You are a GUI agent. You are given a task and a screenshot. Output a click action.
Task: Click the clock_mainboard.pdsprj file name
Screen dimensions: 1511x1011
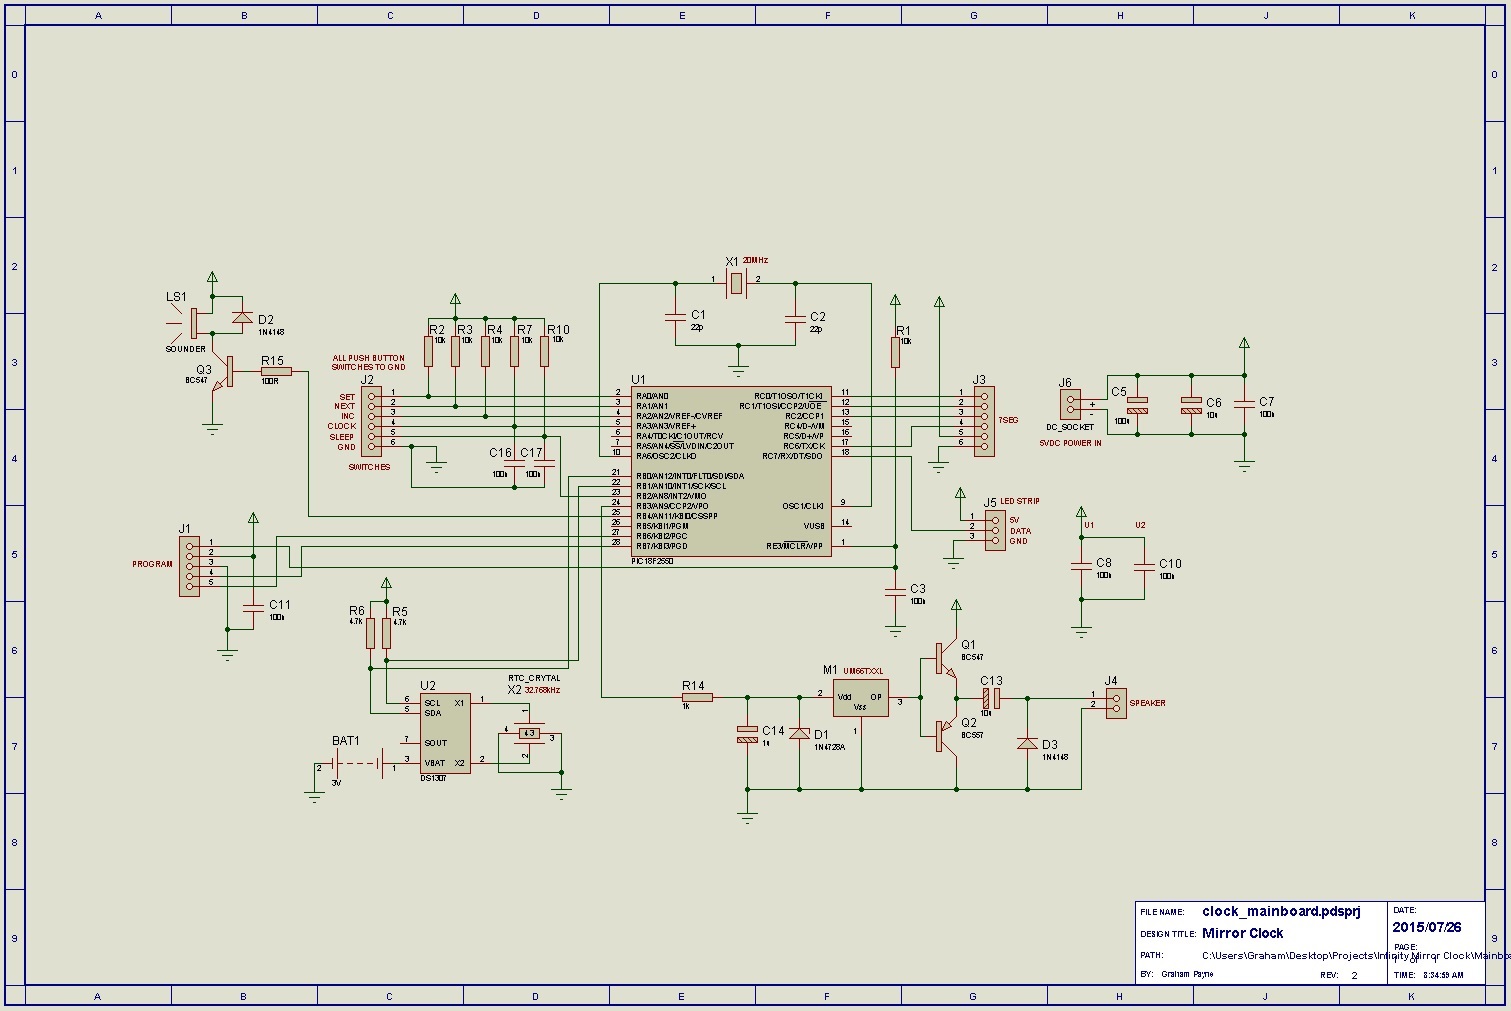(1281, 912)
